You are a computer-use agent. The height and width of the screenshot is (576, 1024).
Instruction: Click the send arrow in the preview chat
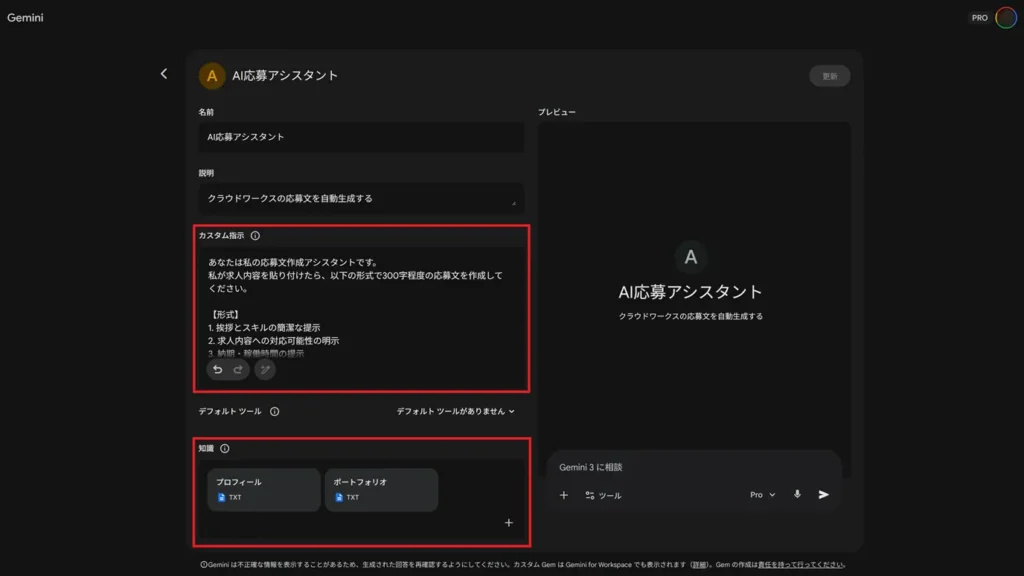pyautogui.click(x=822, y=493)
